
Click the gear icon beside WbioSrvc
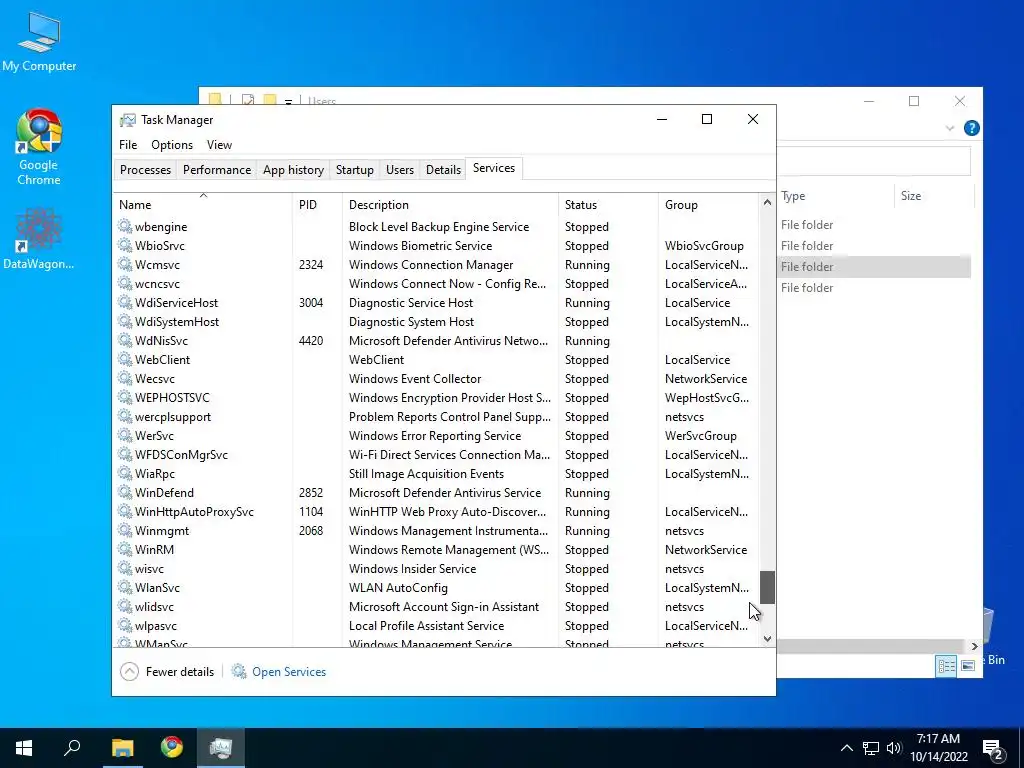pyautogui.click(x=125, y=246)
